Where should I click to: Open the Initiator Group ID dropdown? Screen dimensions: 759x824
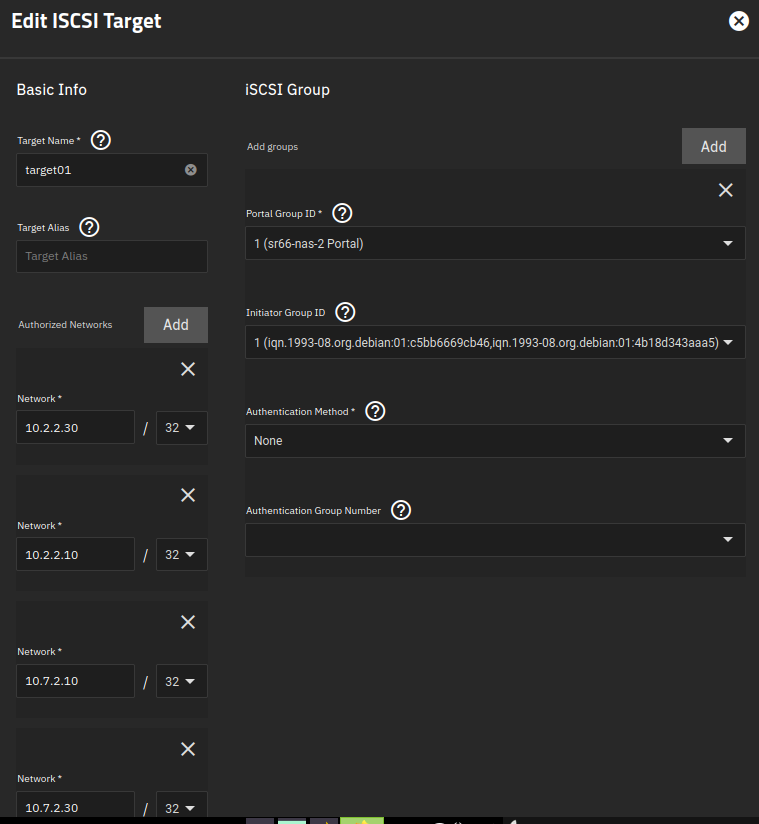click(495, 341)
